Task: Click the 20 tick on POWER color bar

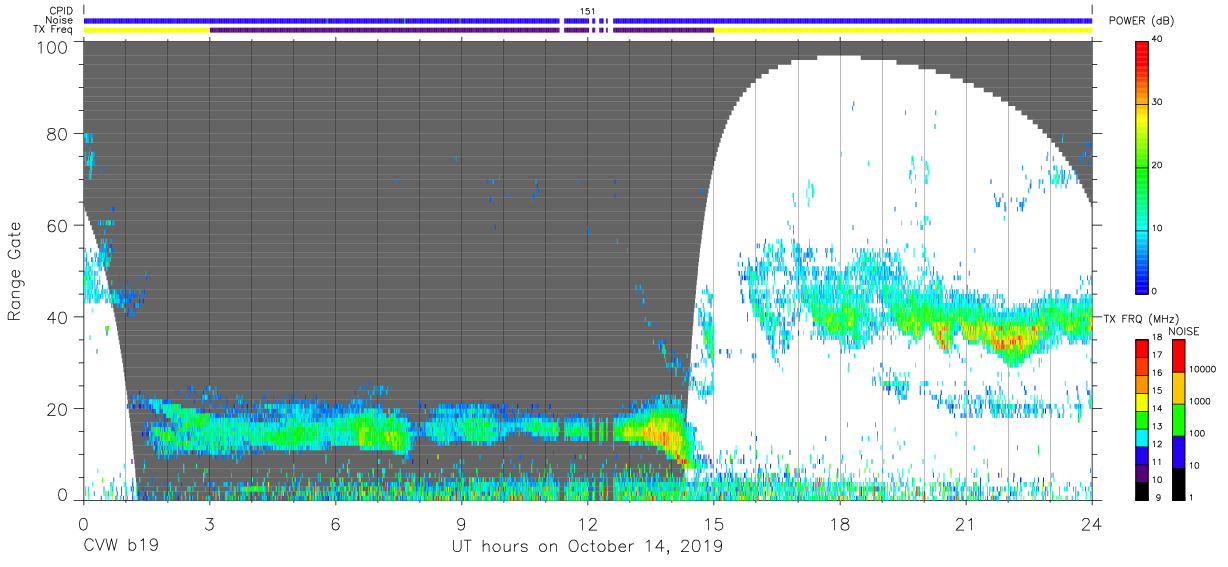Action: [1157, 165]
